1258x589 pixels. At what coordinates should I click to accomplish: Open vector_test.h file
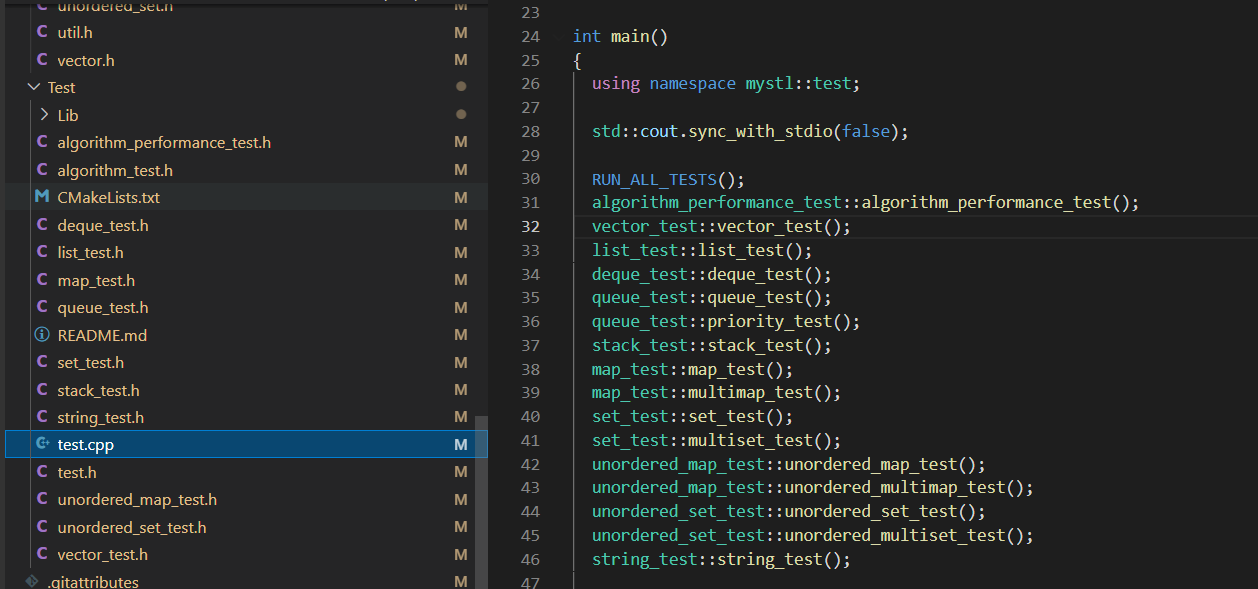[x=103, y=554]
